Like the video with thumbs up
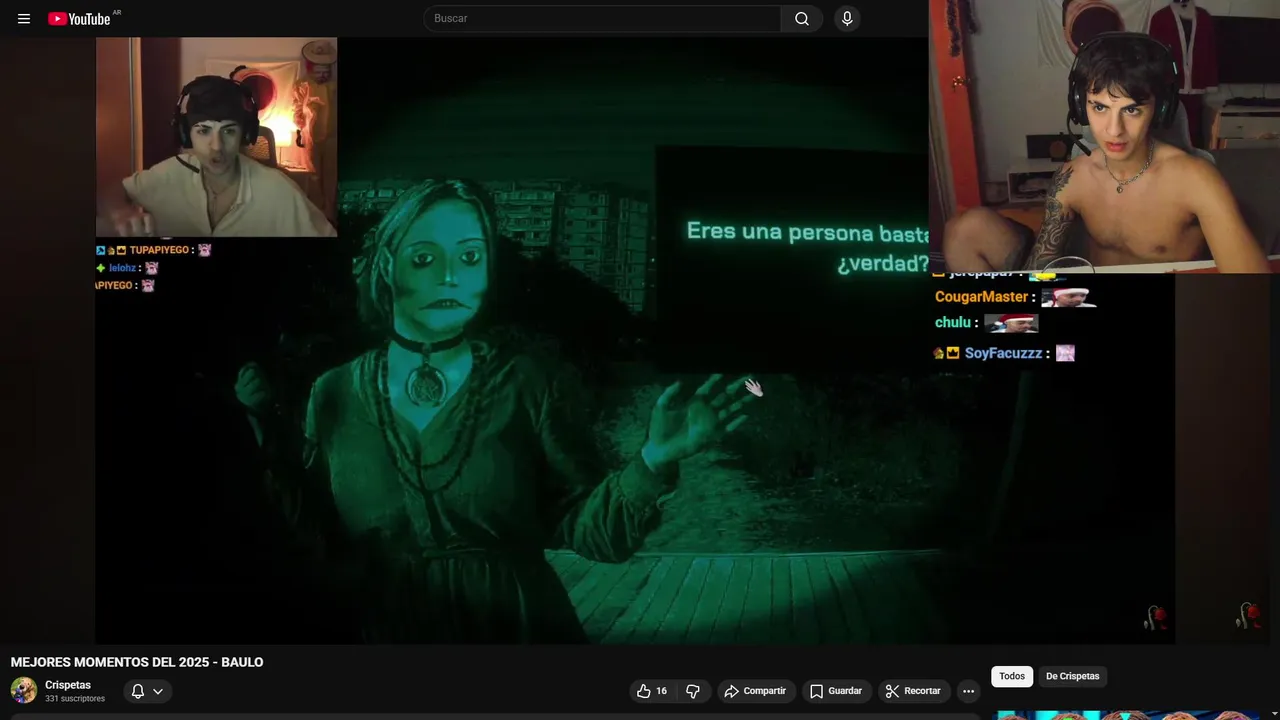The width and height of the screenshot is (1280, 720). coord(652,691)
